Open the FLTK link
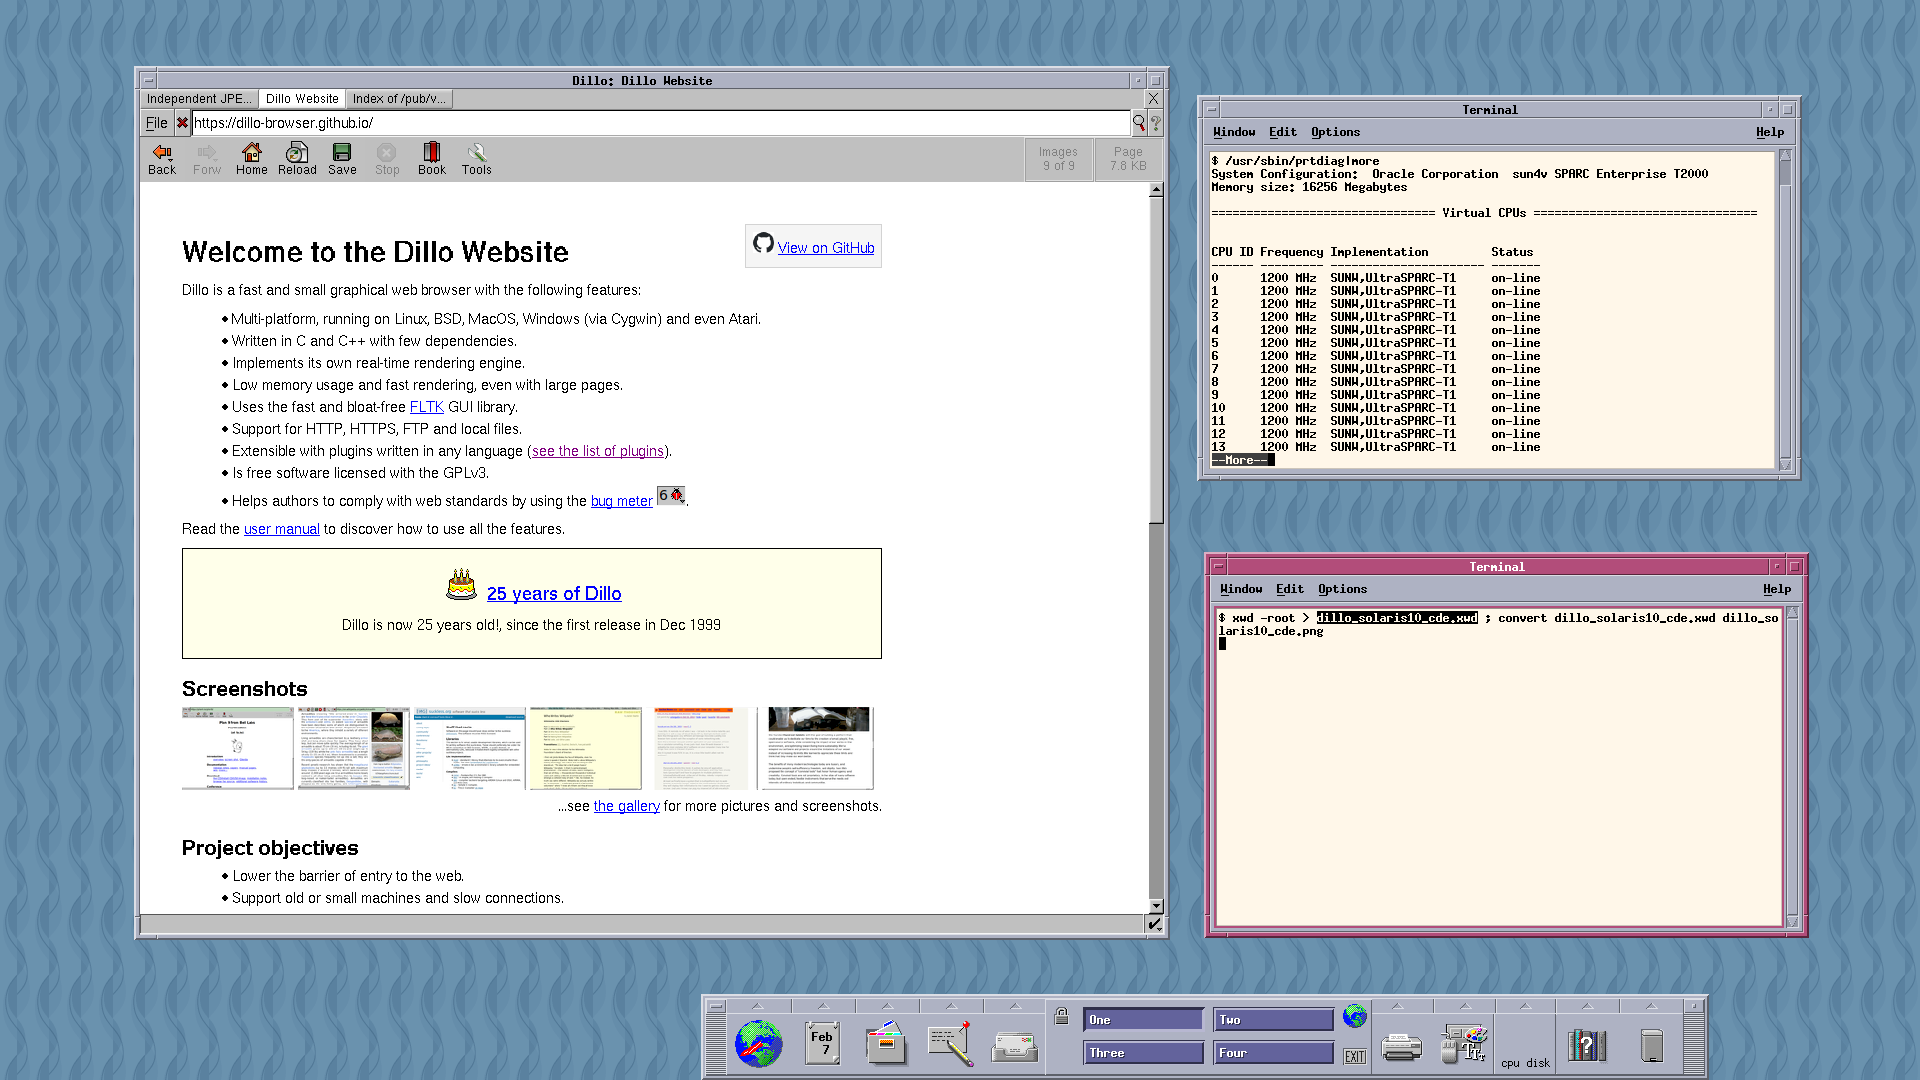Viewport: 1920px width, 1080px height. click(427, 407)
